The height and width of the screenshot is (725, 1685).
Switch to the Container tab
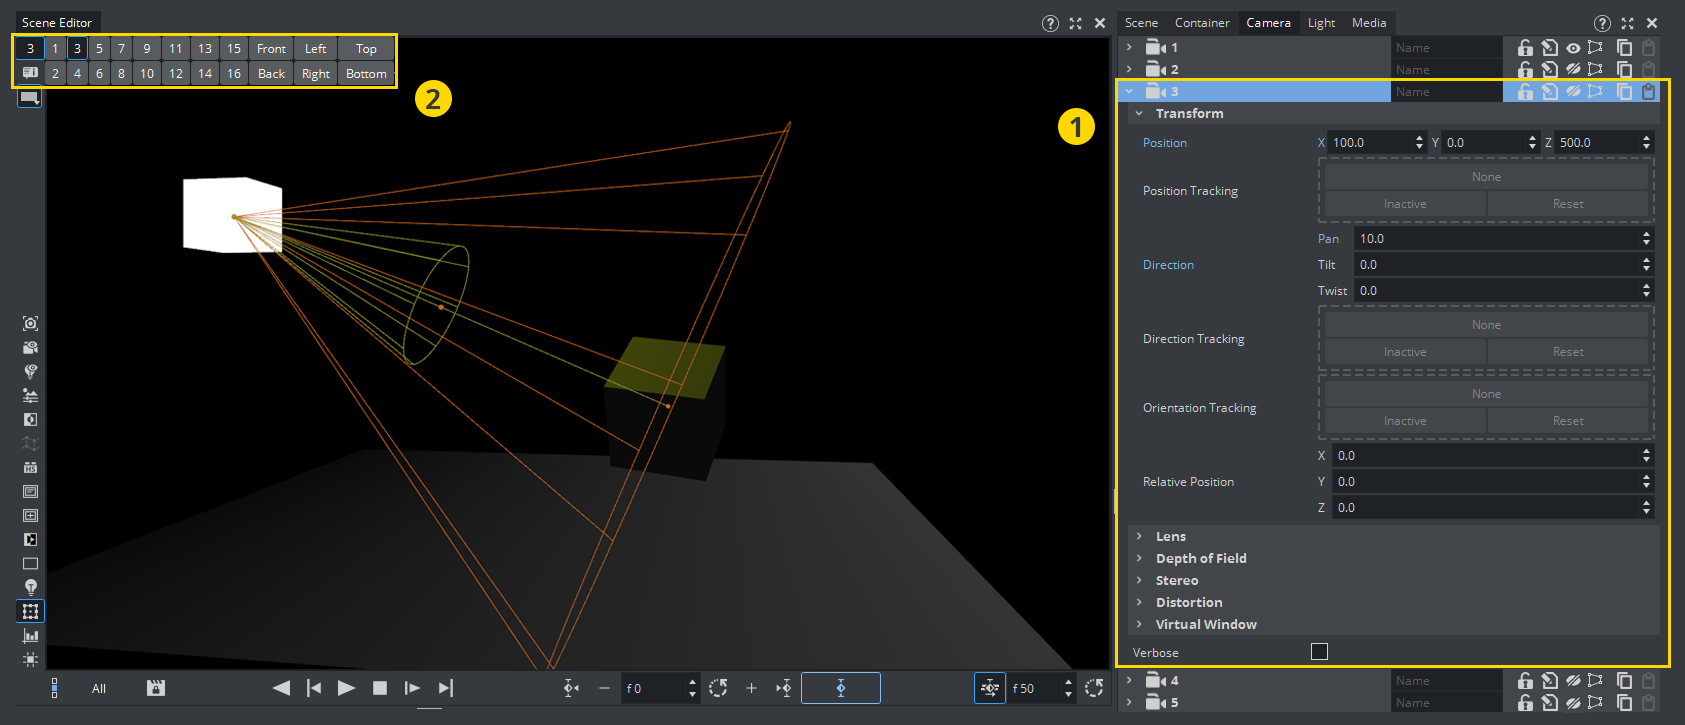[x=1202, y=23]
